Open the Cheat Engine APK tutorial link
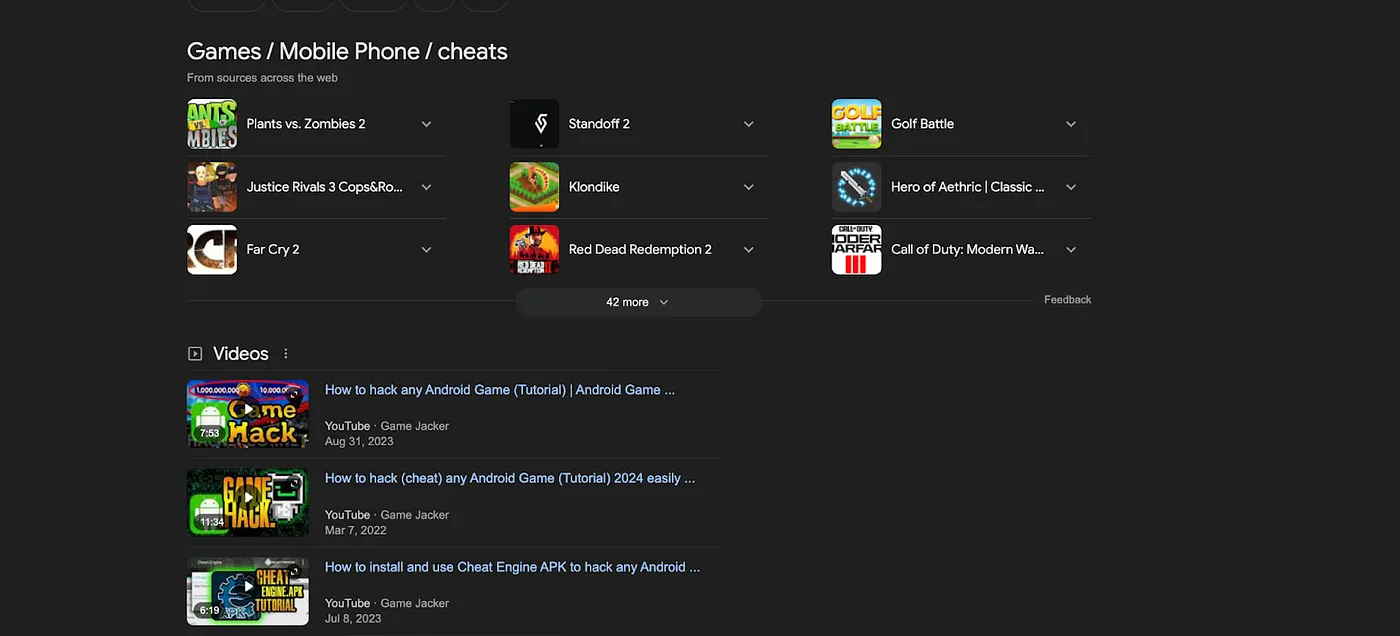Viewport: 1400px width, 636px height. click(x=512, y=567)
